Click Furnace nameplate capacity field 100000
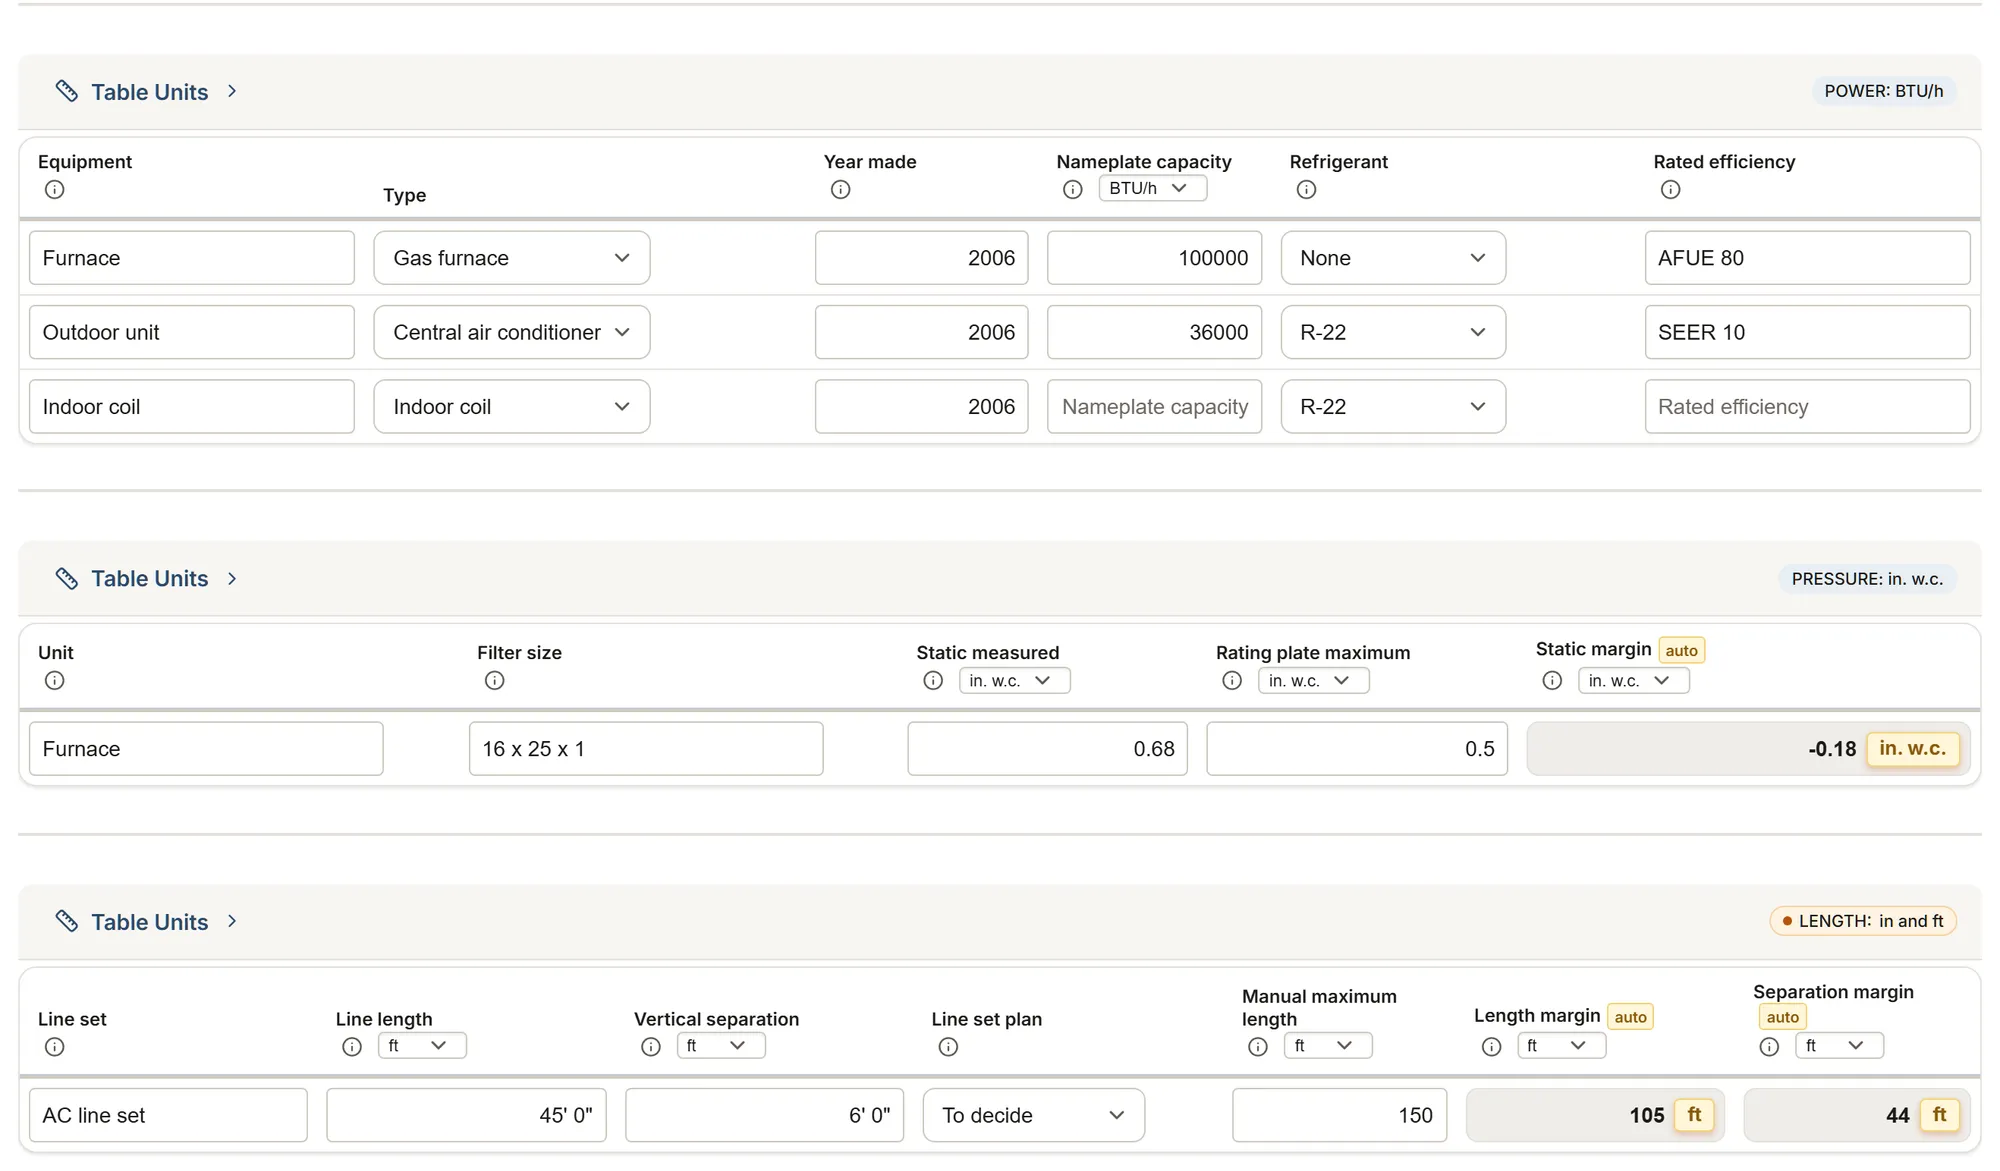The image size is (2000, 1171). [1154, 258]
